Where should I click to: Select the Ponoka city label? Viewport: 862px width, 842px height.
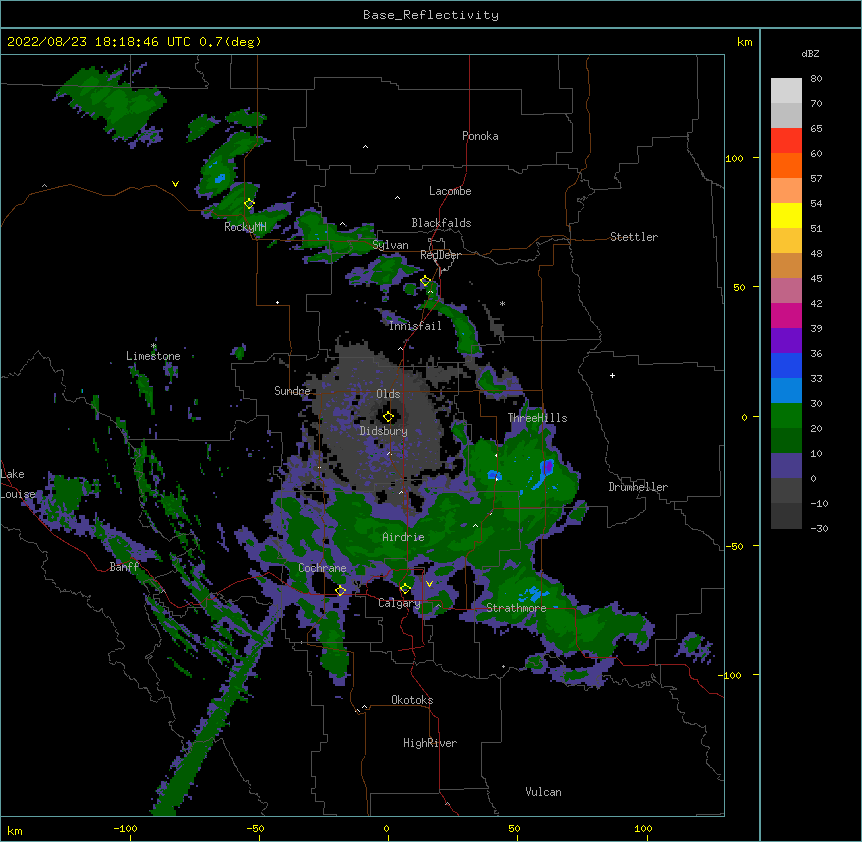click(480, 136)
